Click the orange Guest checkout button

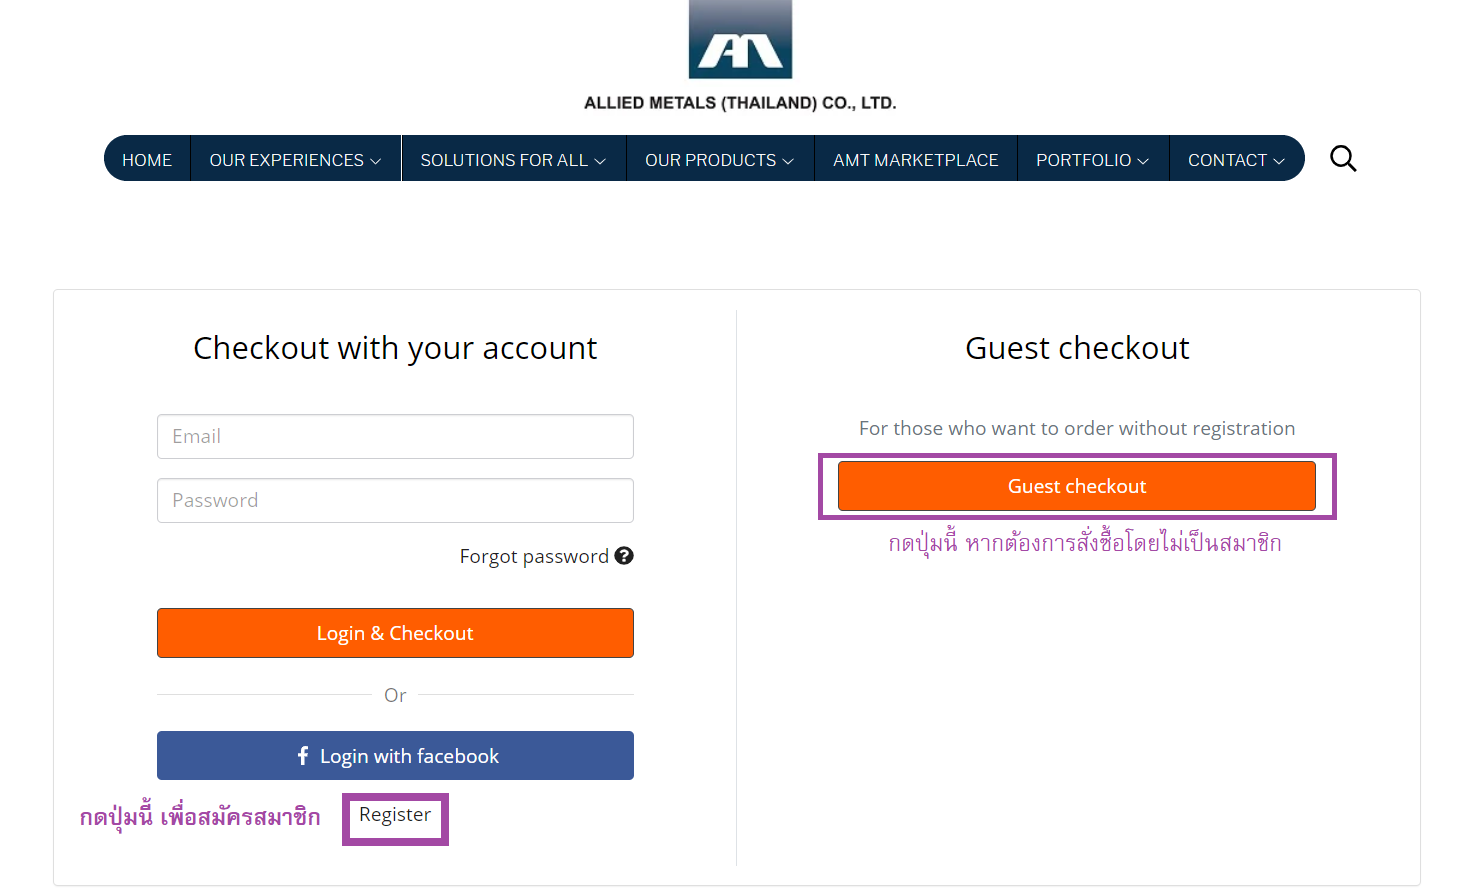point(1077,486)
